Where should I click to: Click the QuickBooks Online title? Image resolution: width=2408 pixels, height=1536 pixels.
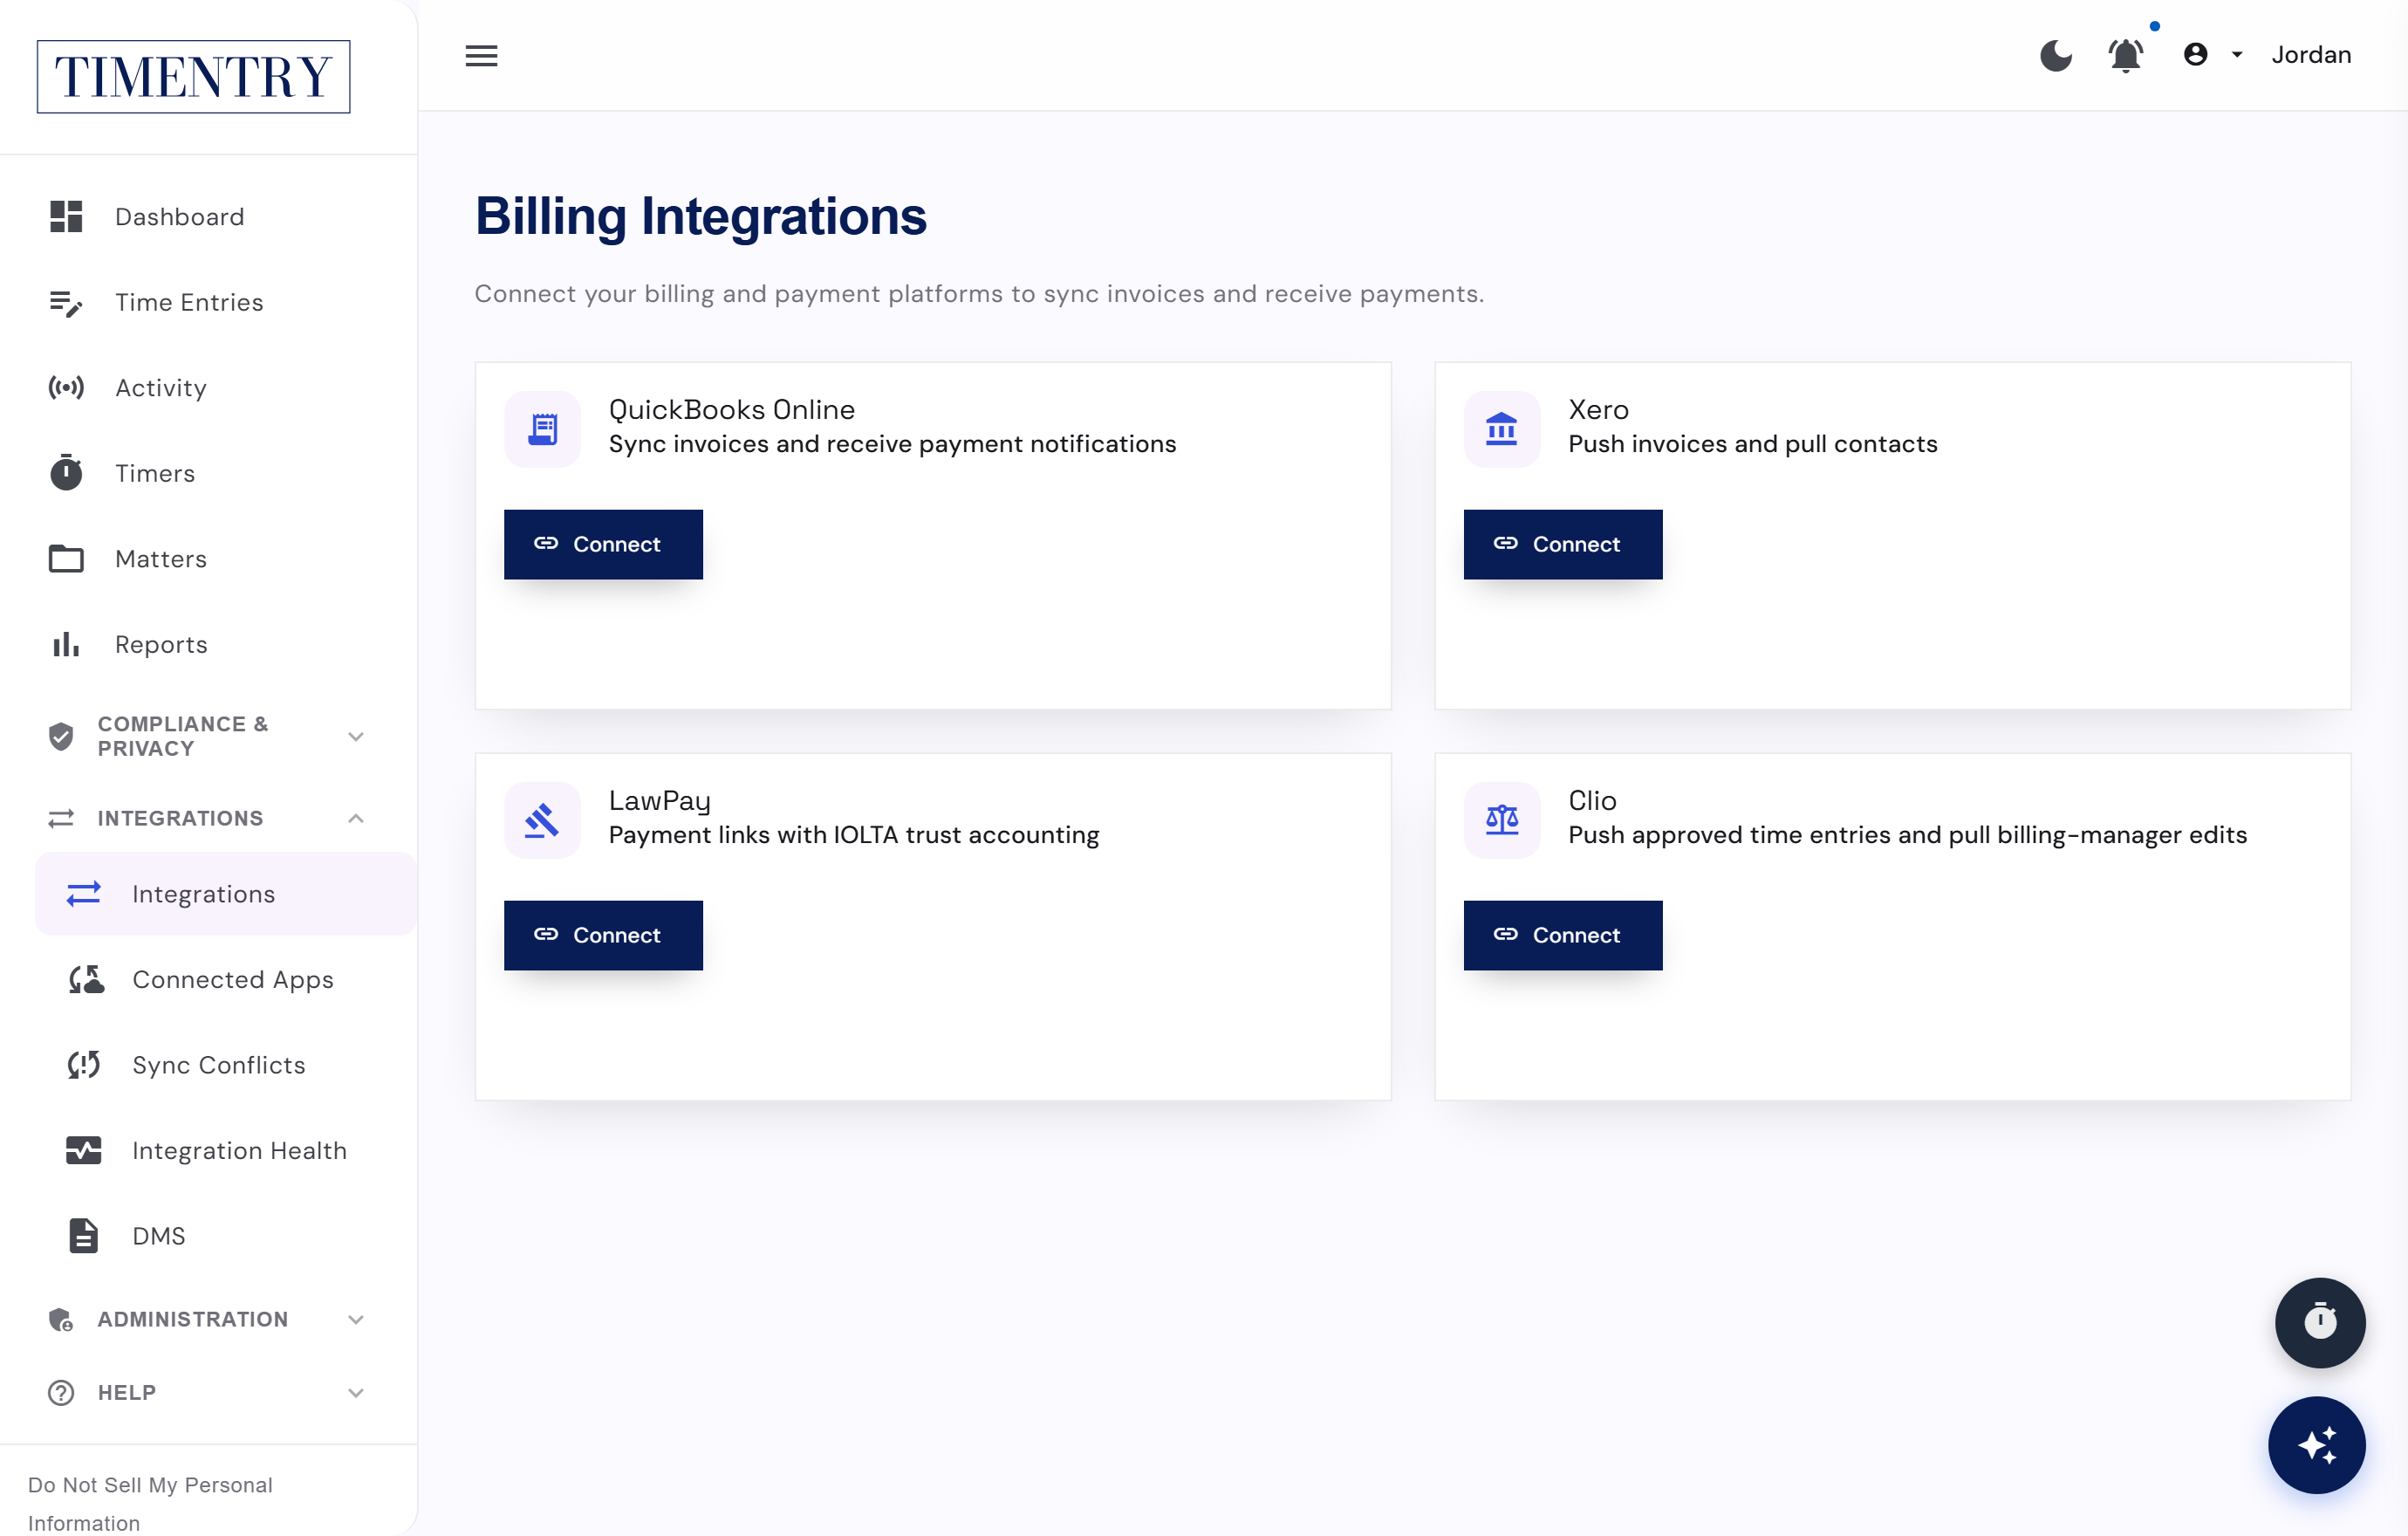(732, 409)
